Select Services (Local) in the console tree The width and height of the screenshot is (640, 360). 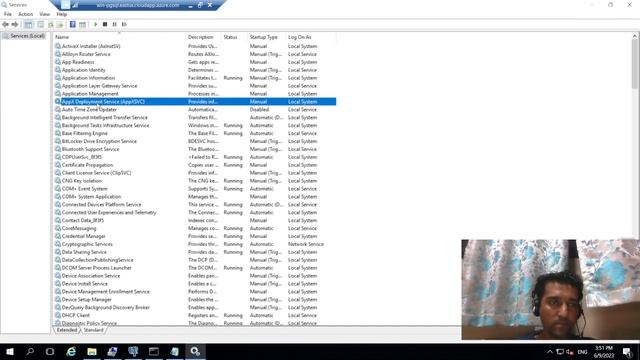coord(27,36)
